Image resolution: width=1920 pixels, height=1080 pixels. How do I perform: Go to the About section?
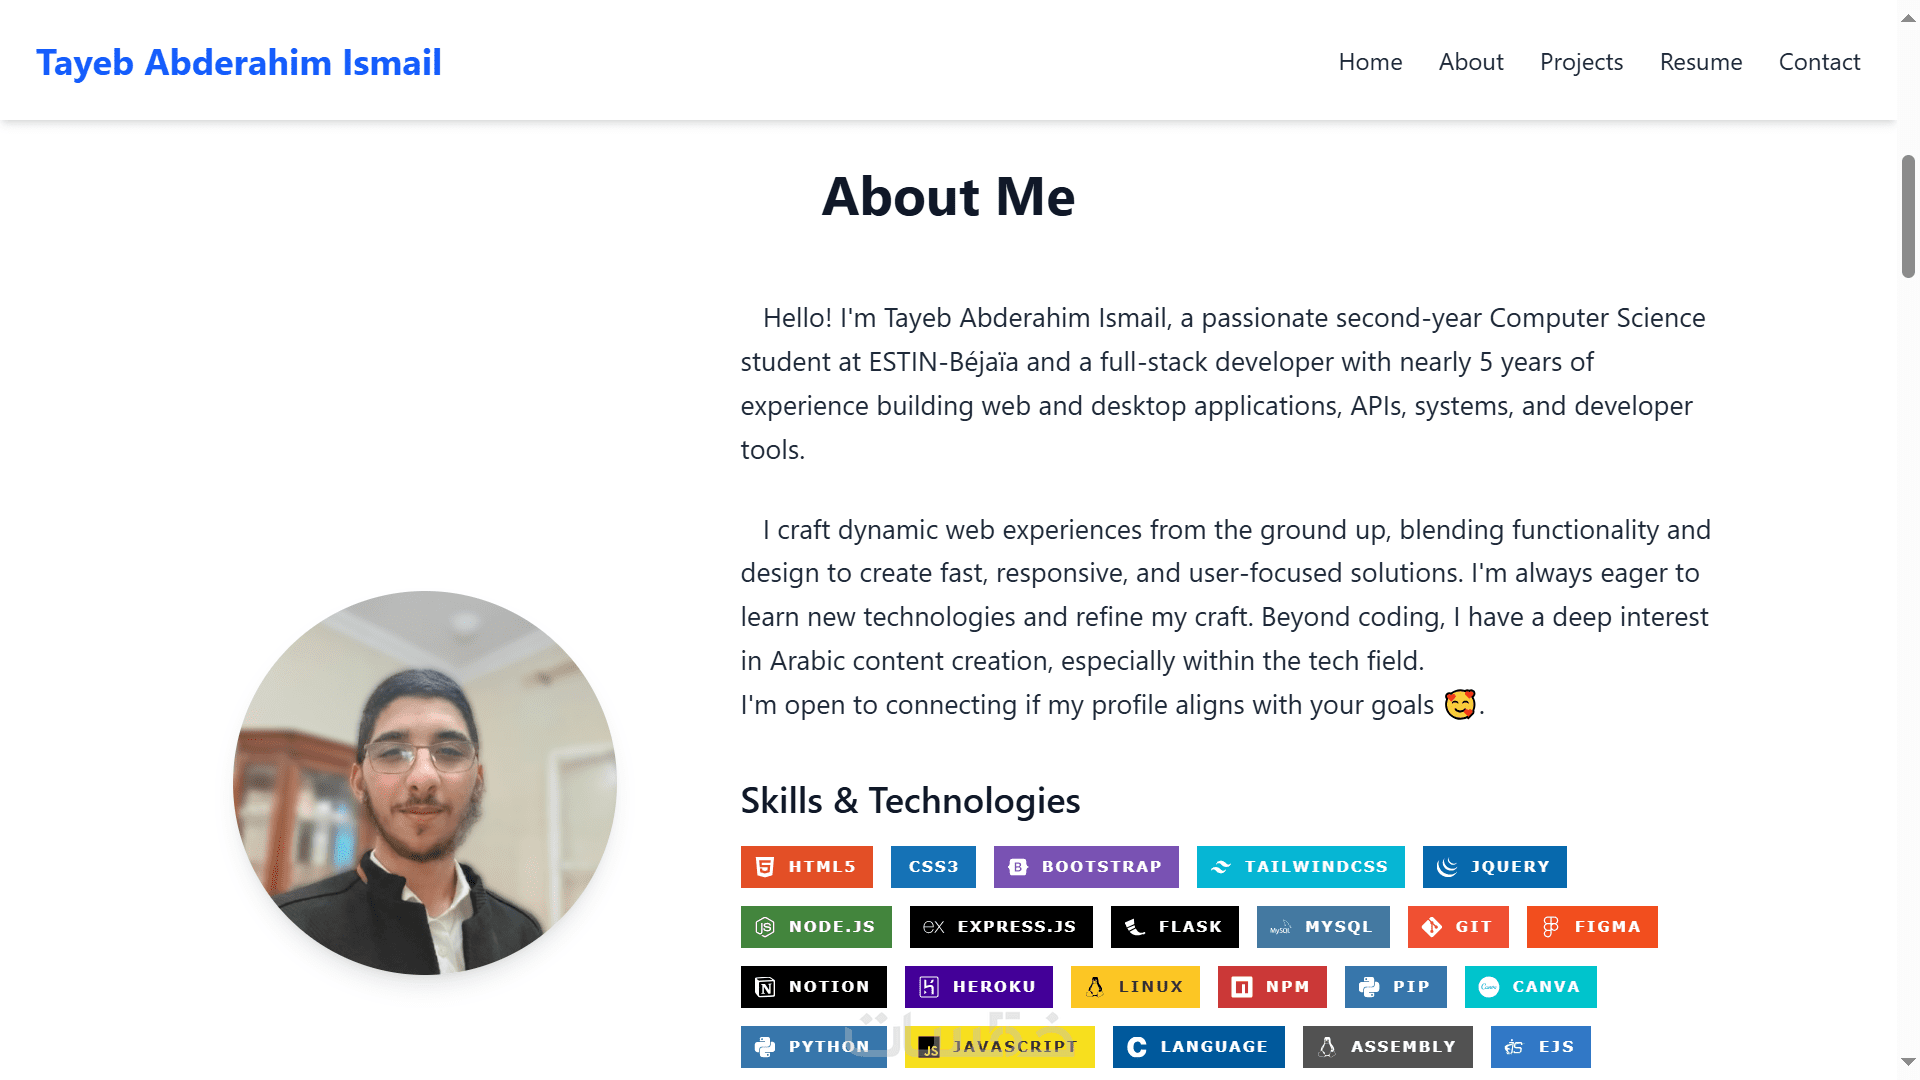tap(1471, 62)
